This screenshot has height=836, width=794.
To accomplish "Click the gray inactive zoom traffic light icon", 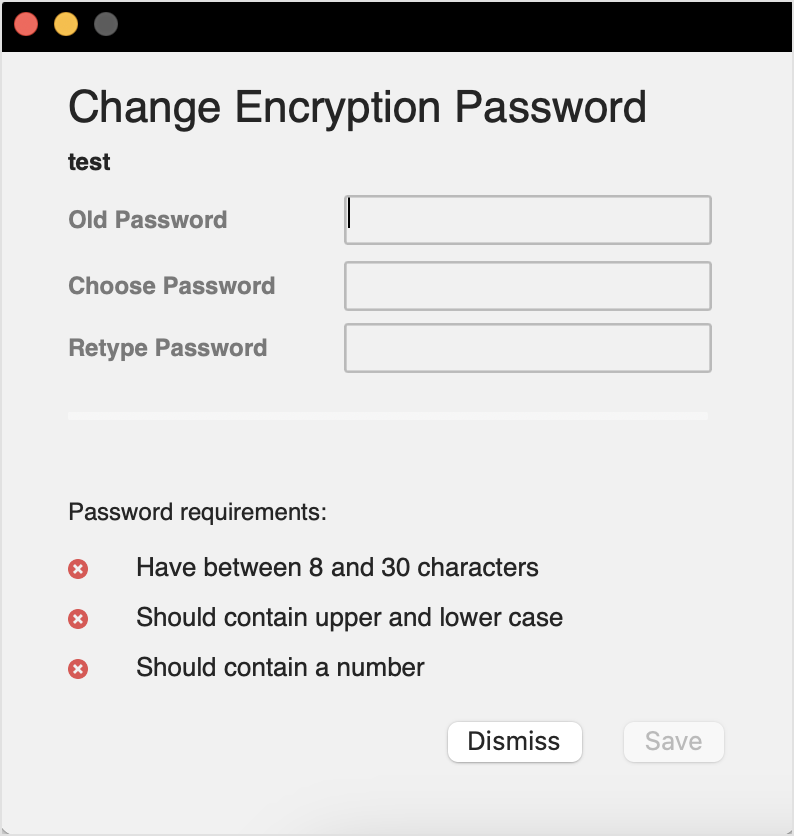I will pos(105,23).
